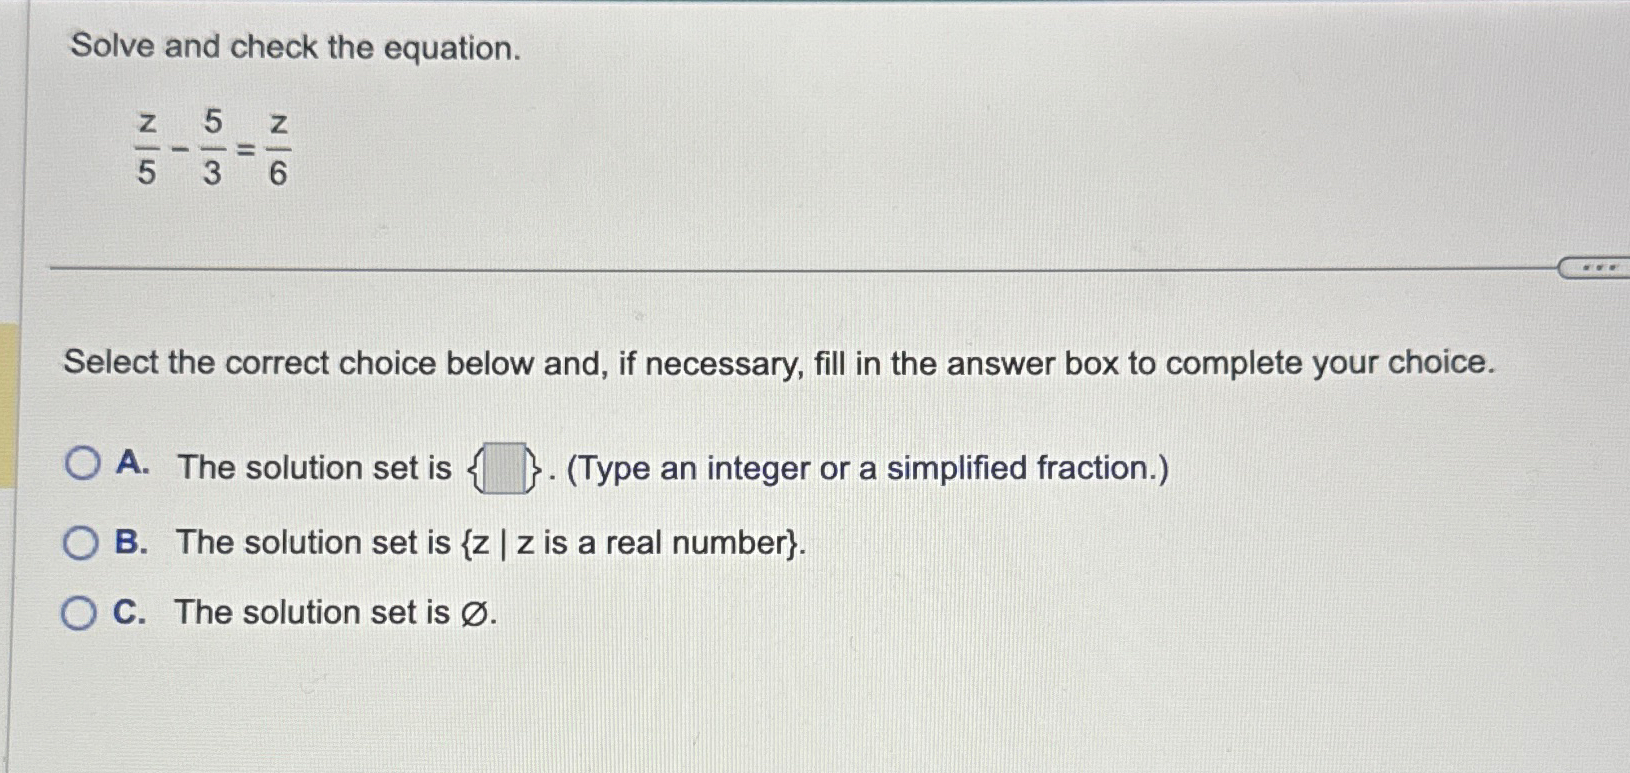The height and width of the screenshot is (773, 1630).
Task: Click the minus sign in the equation
Action: [178, 150]
